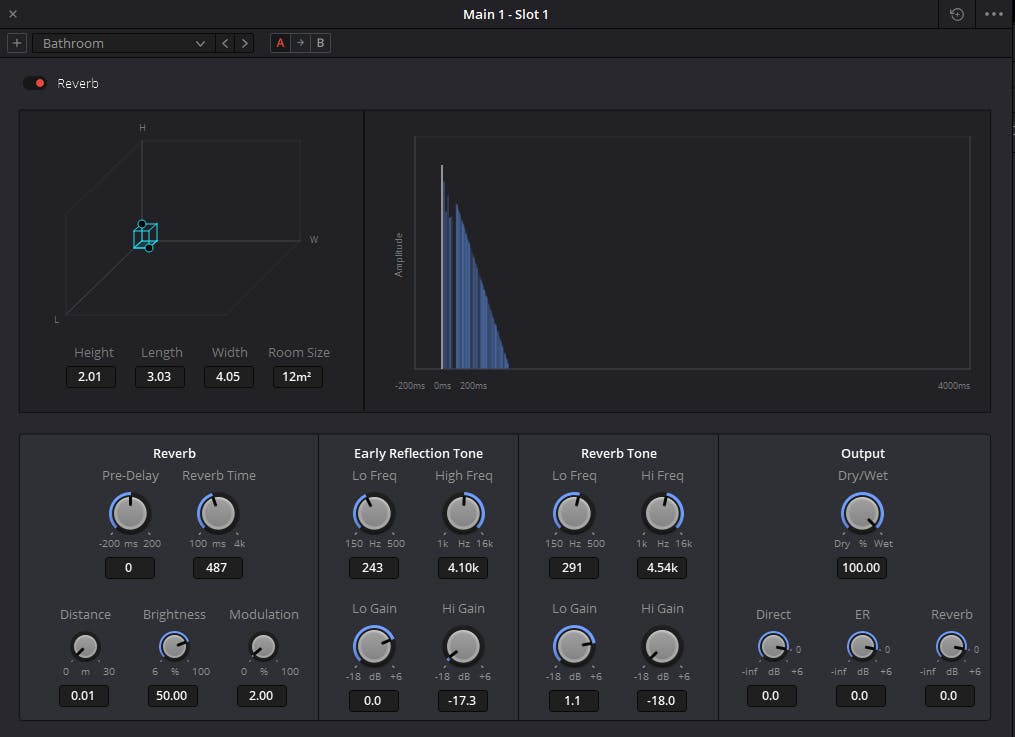Click the Reverb Time knob
The height and width of the screenshot is (737, 1015).
pyautogui.click(x=218, y=514)
